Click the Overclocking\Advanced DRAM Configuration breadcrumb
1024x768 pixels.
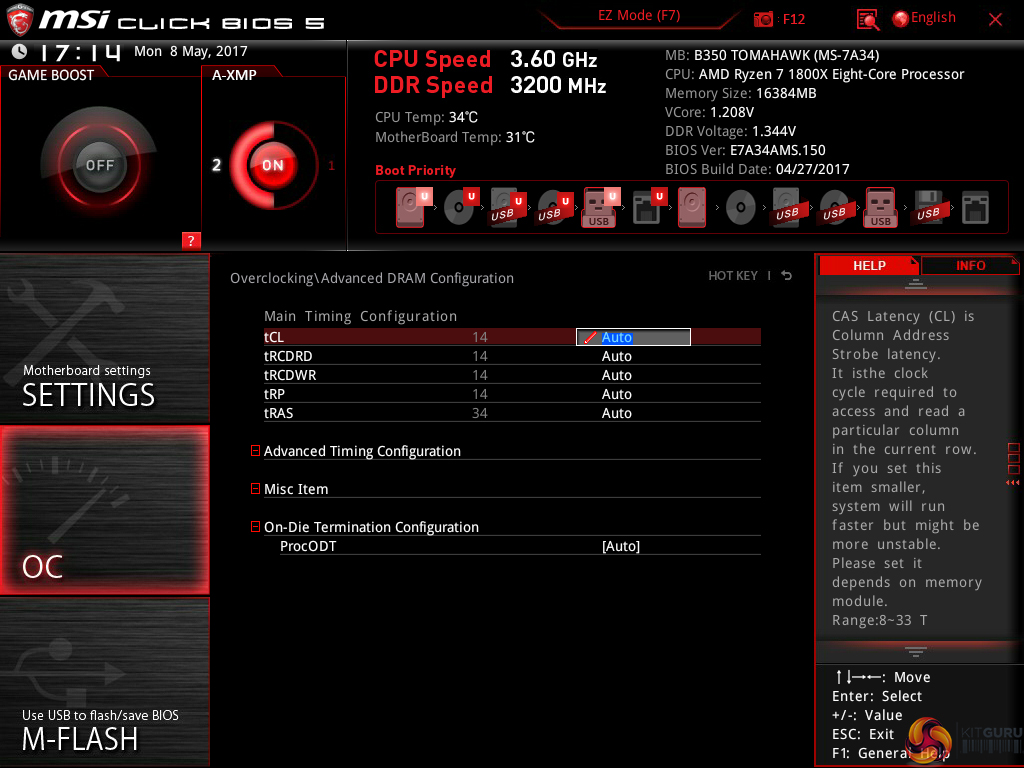point(372,278)
